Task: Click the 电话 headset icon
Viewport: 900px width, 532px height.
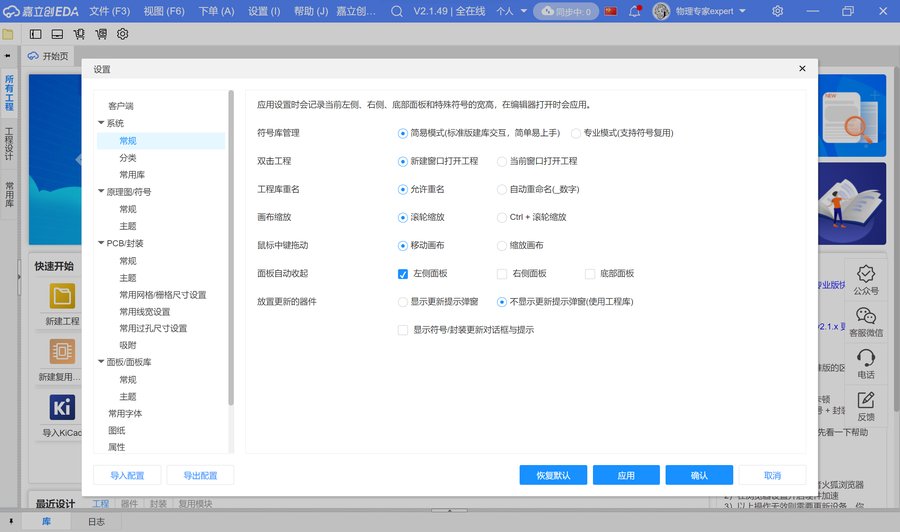Action: click(866, 358)
